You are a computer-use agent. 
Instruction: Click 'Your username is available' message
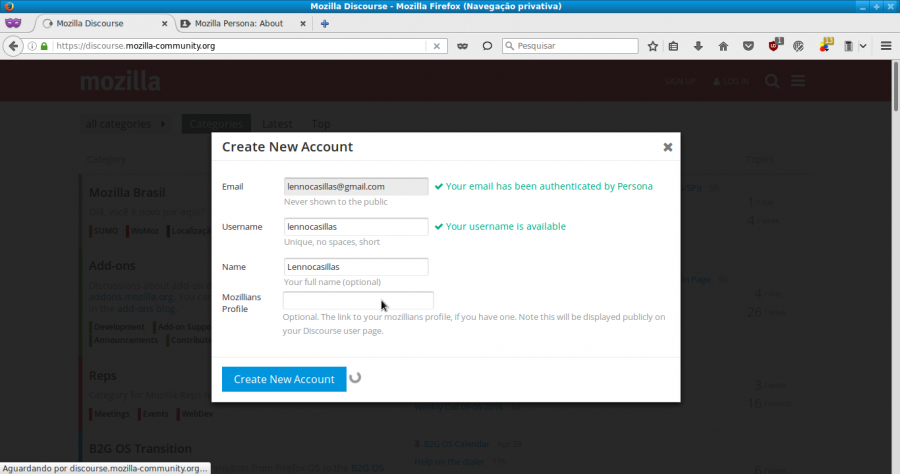pos(506,227)
